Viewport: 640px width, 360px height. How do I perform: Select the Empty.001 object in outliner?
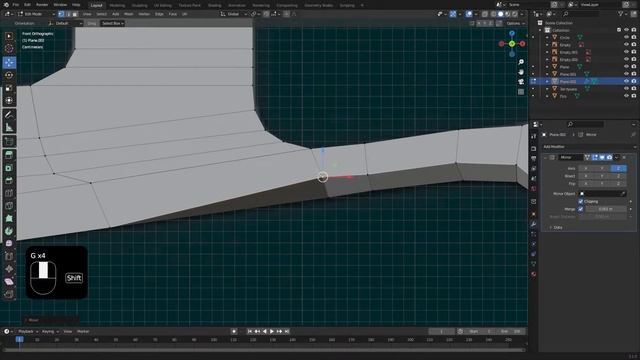point(568,52)
